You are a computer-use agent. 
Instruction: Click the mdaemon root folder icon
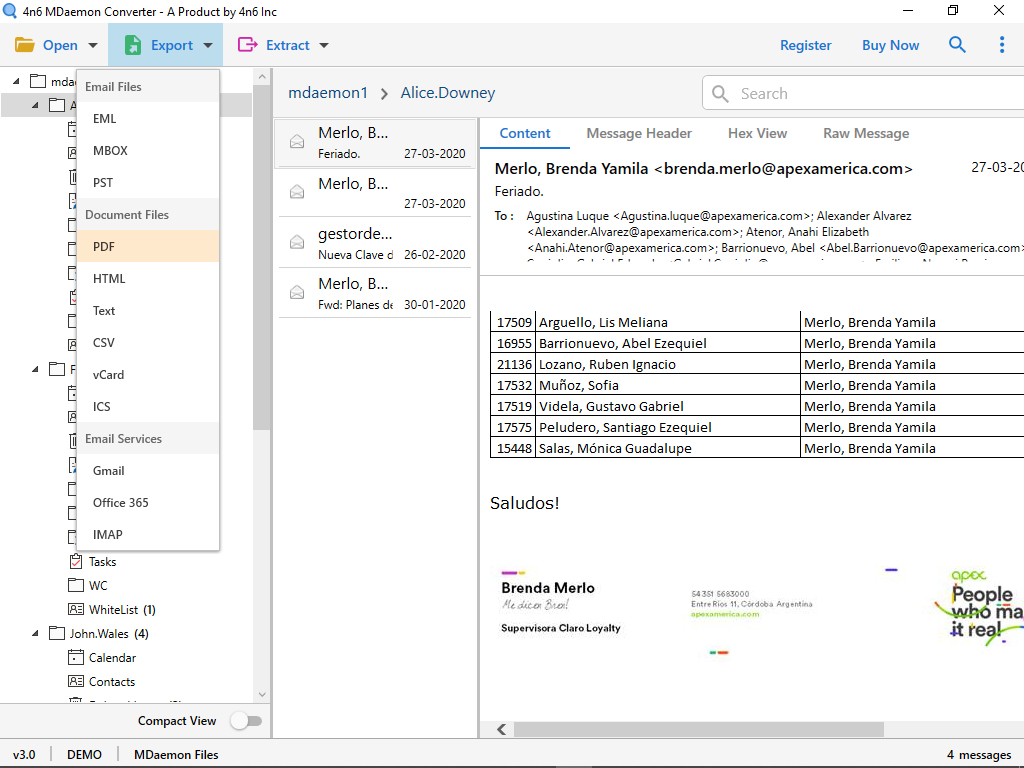[38, 81]
